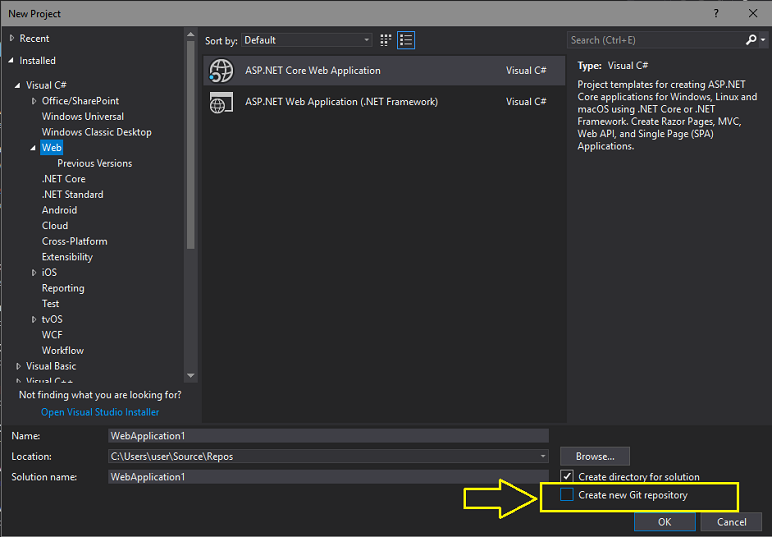The height and width of the screenshot is (537, 772).
Task: Select the .NET Core category
Action: click(64, 179)
